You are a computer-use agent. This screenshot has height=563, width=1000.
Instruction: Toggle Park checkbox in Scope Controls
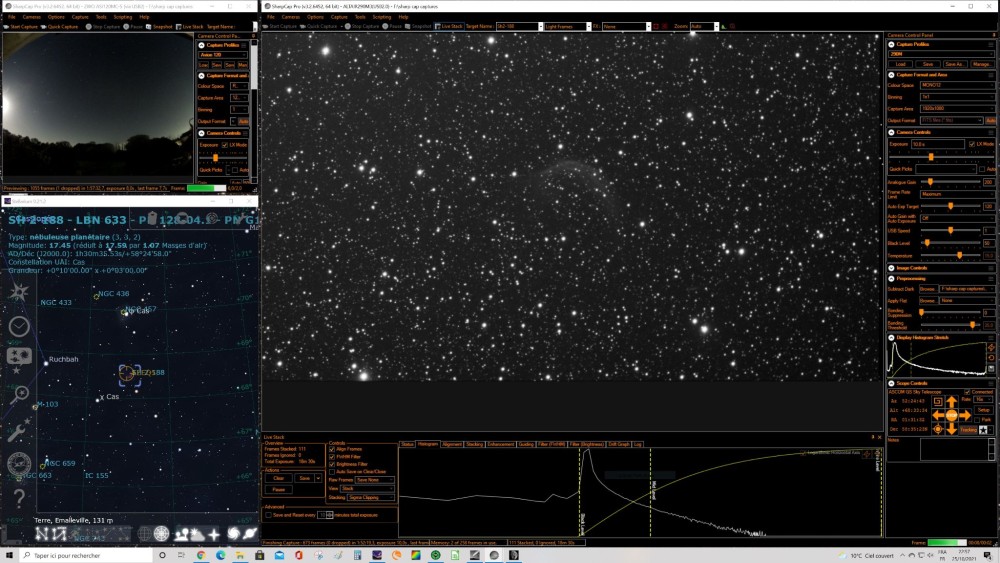977,420
